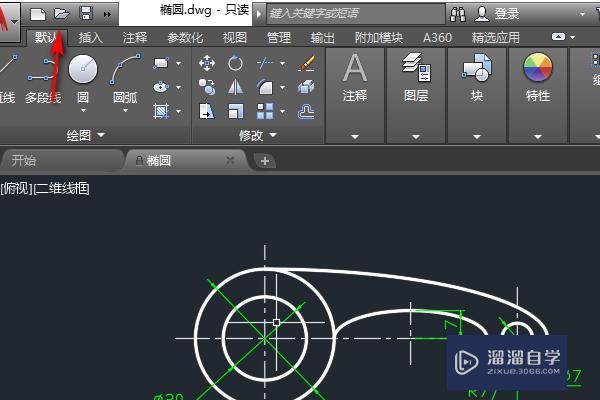Expand the Modify (修改) panel
The width and height of the screenshot is (600, 400).
click(x=258, y=135)
